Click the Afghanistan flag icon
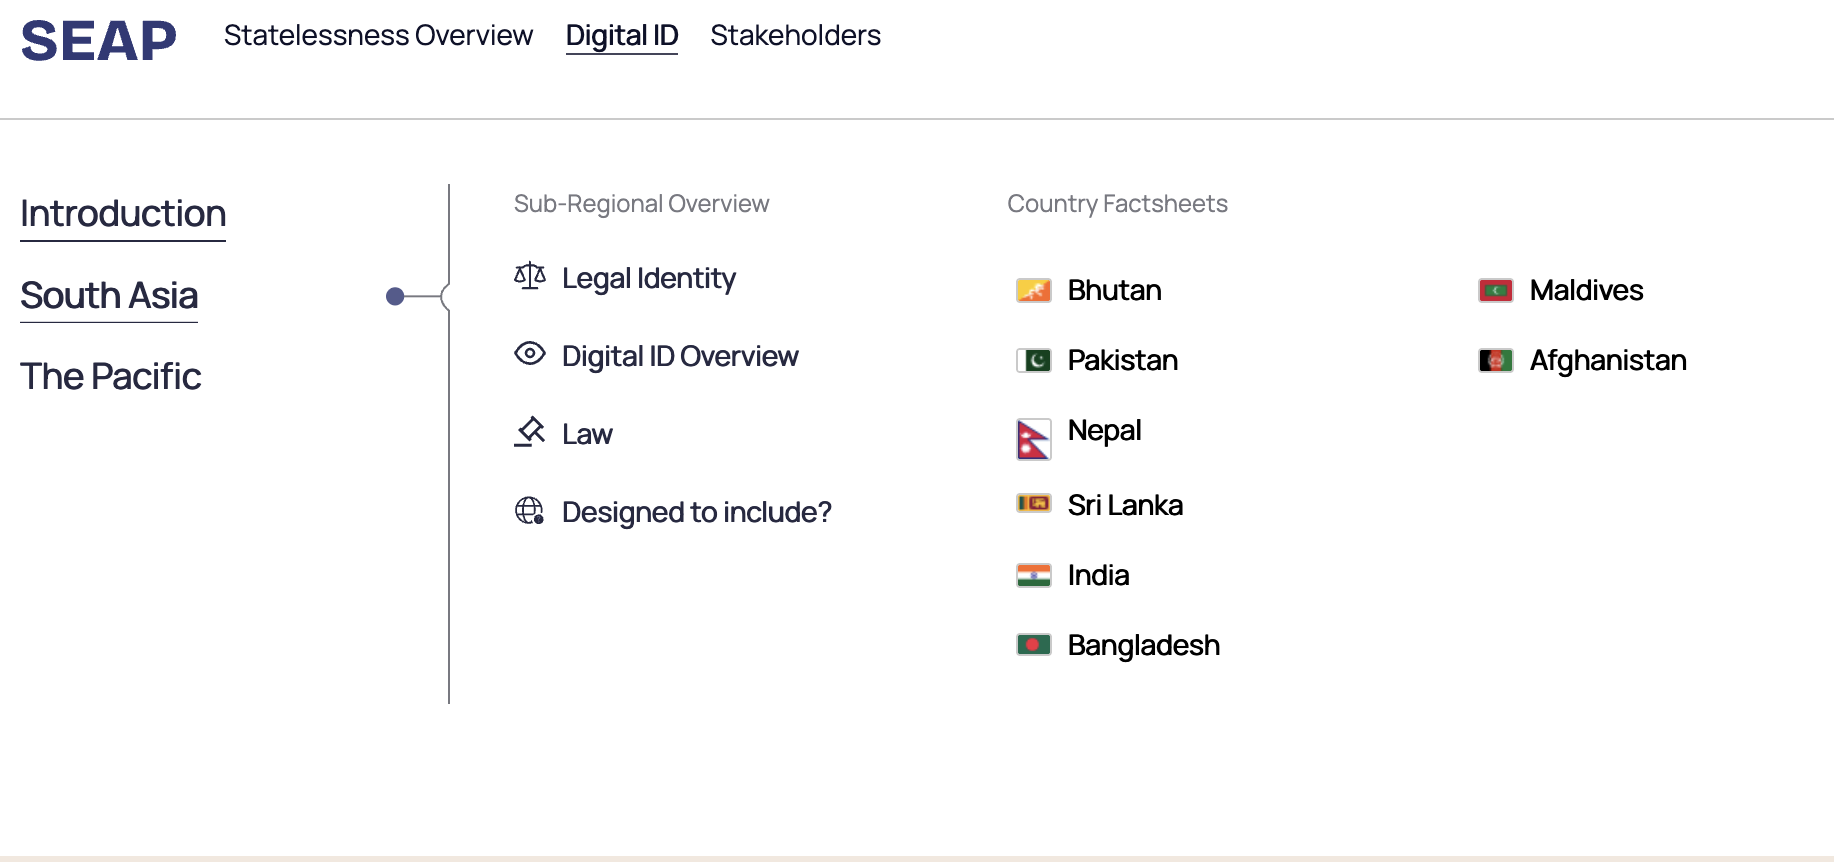Image resolution: width=1834 pixels, height=862 pixels. tap(1495, 361)
